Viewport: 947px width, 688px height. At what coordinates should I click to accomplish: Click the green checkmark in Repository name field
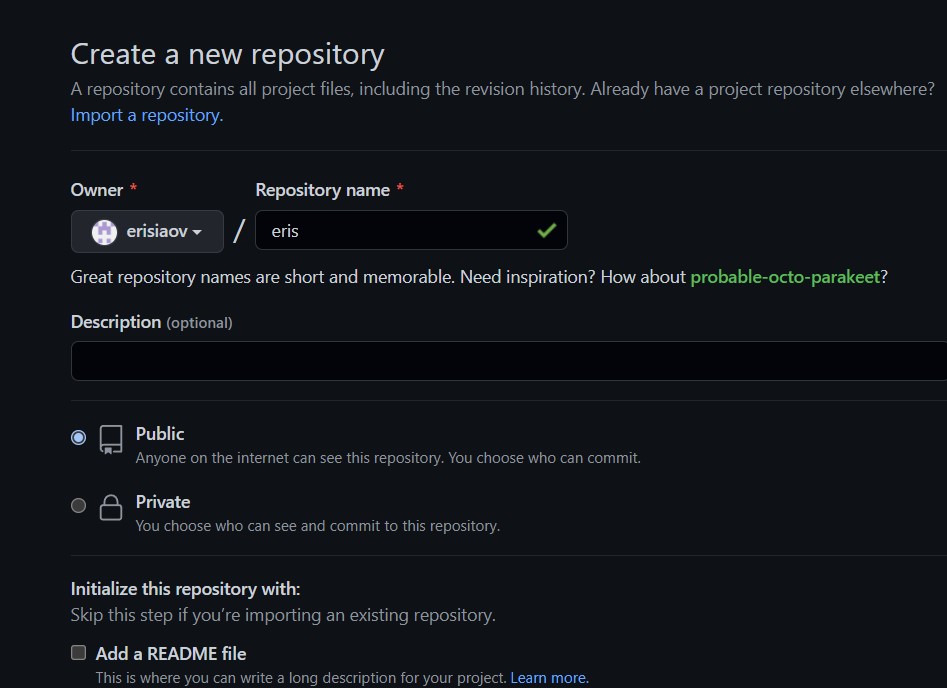[x=547, y=230]
